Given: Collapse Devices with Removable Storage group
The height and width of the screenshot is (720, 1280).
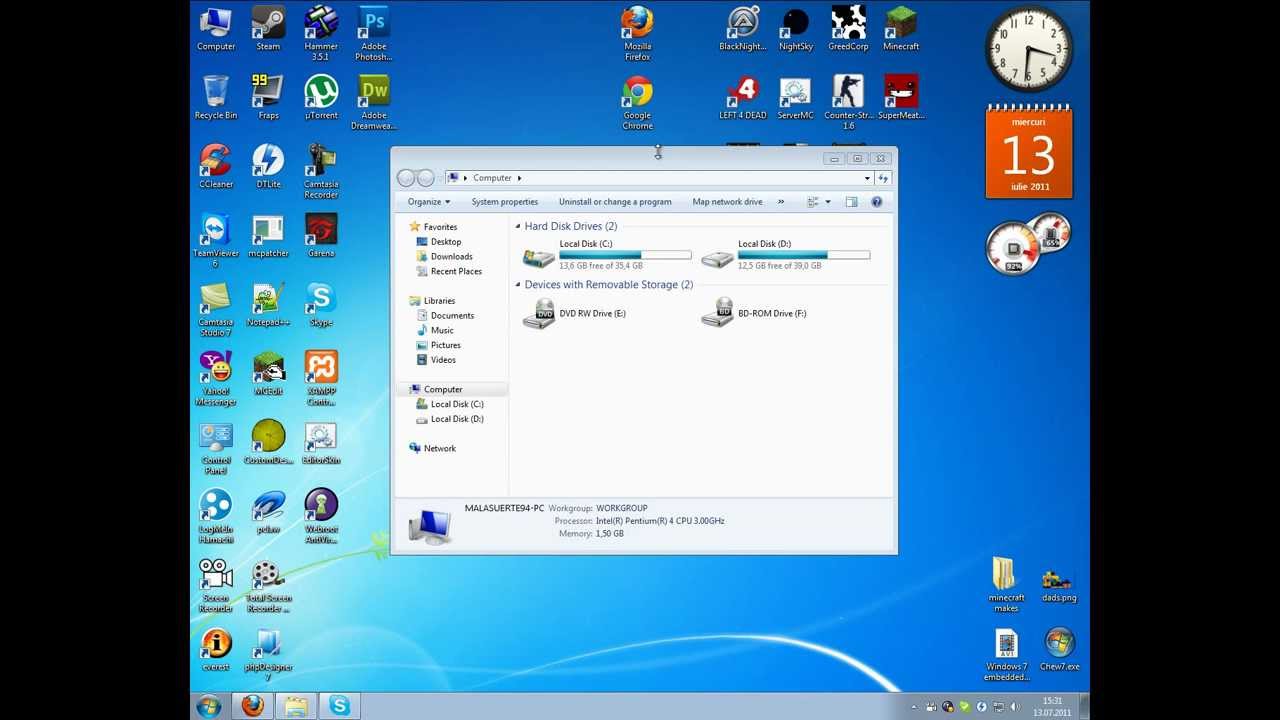Looking at the screenshot, I should point(519,285).
